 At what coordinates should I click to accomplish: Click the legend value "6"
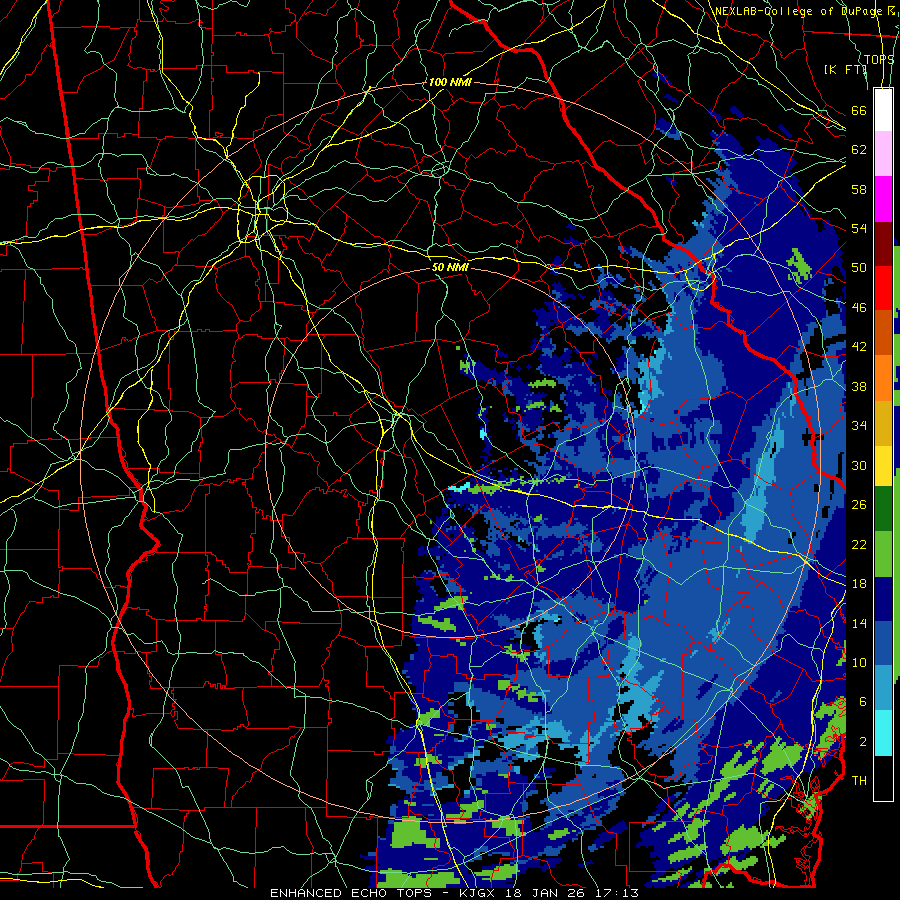863,701
